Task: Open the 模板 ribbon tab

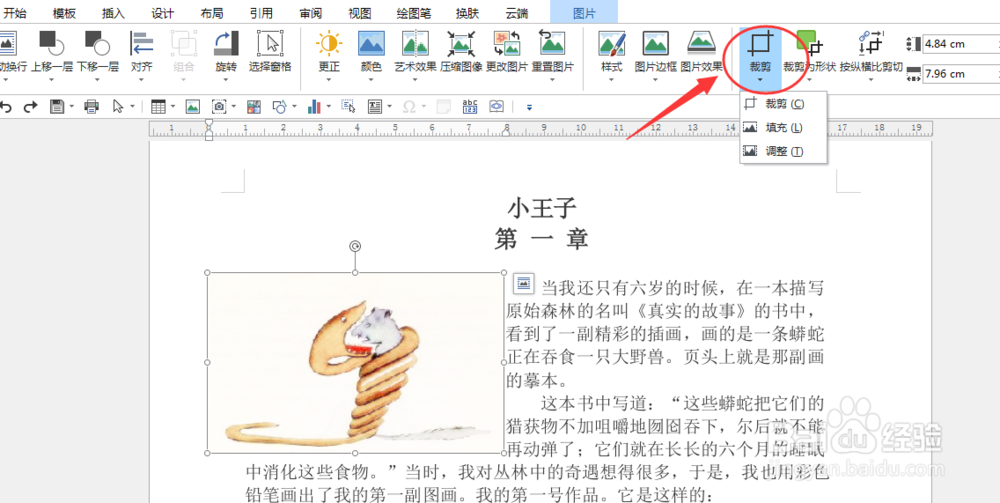Action: tap(64, 13)
